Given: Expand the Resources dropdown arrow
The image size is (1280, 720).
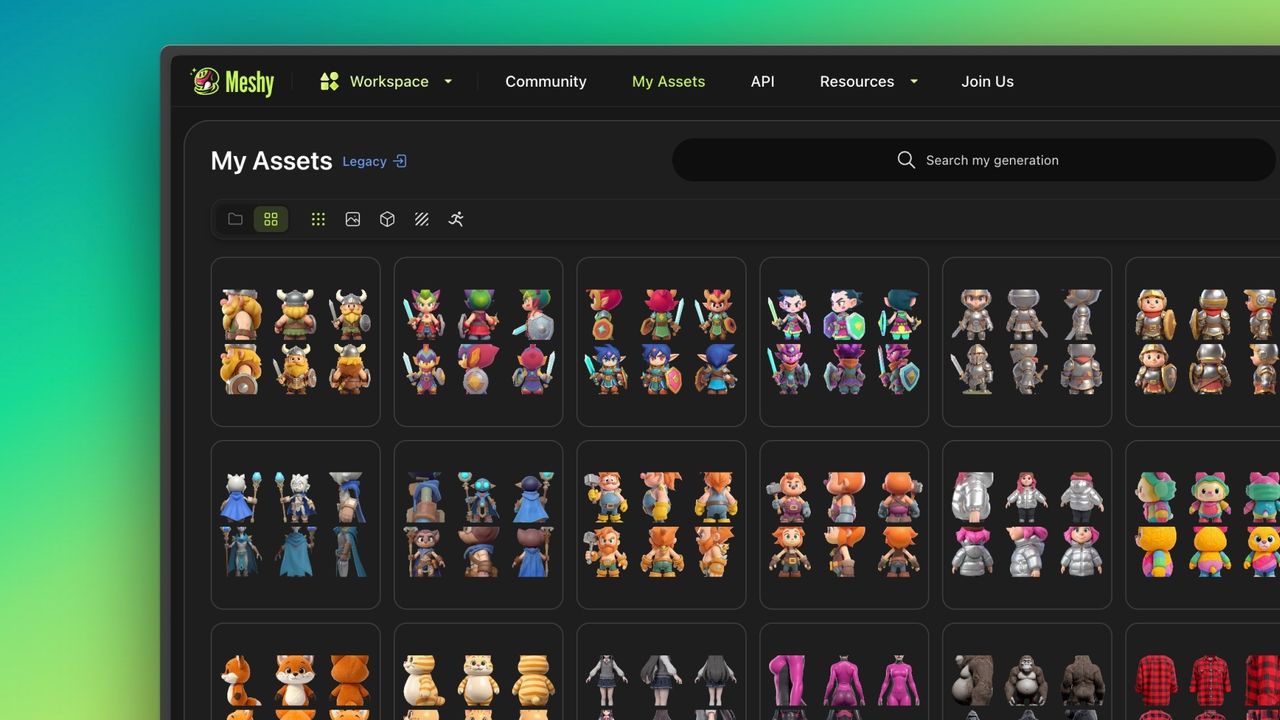Looking at the screenshot, I should [x=914, y=82].
